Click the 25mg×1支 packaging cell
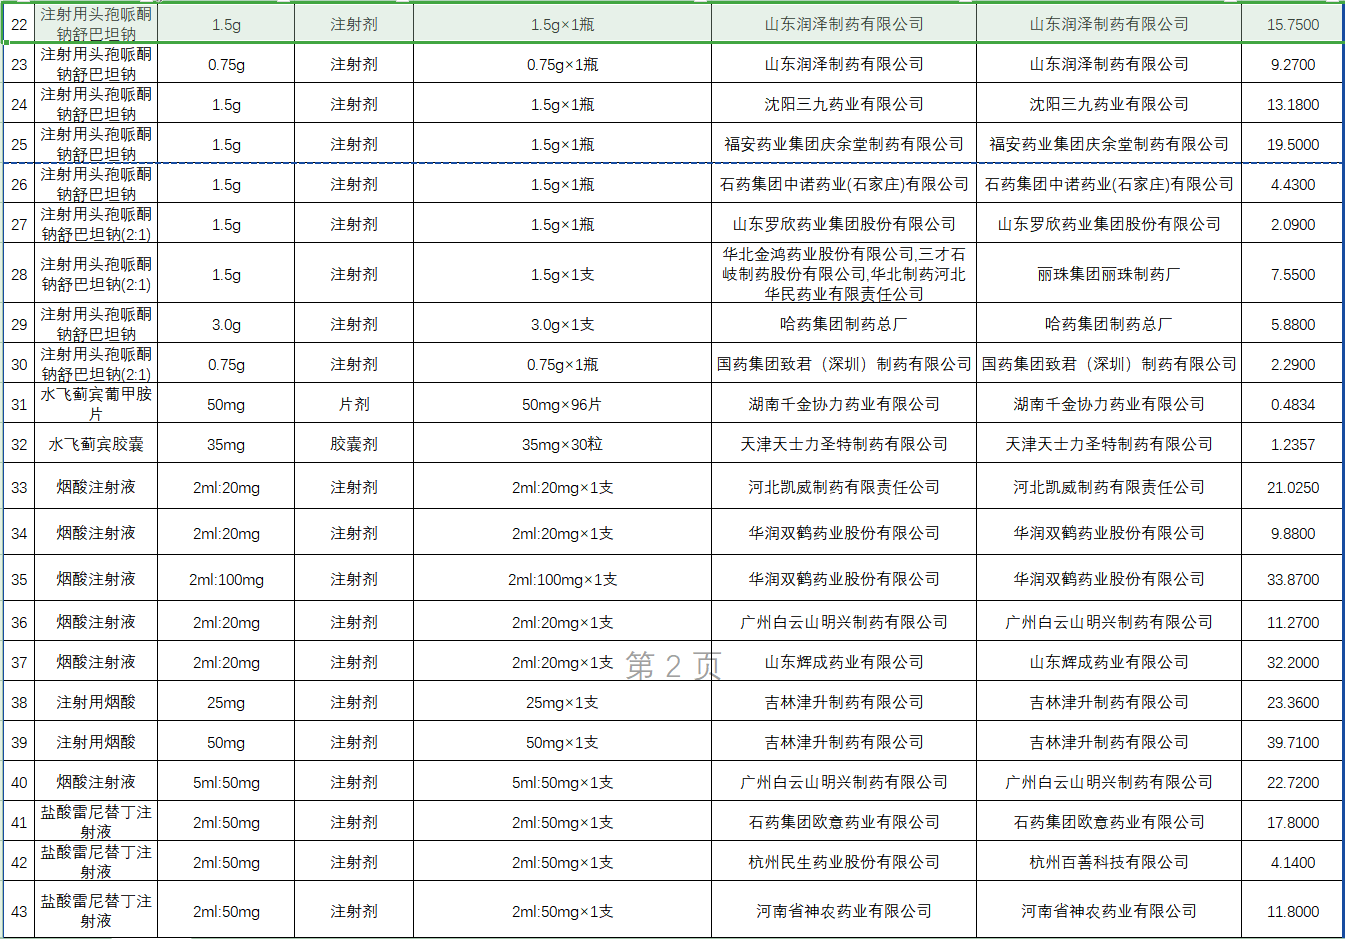Screen dimensions: 1345x939 562,702
